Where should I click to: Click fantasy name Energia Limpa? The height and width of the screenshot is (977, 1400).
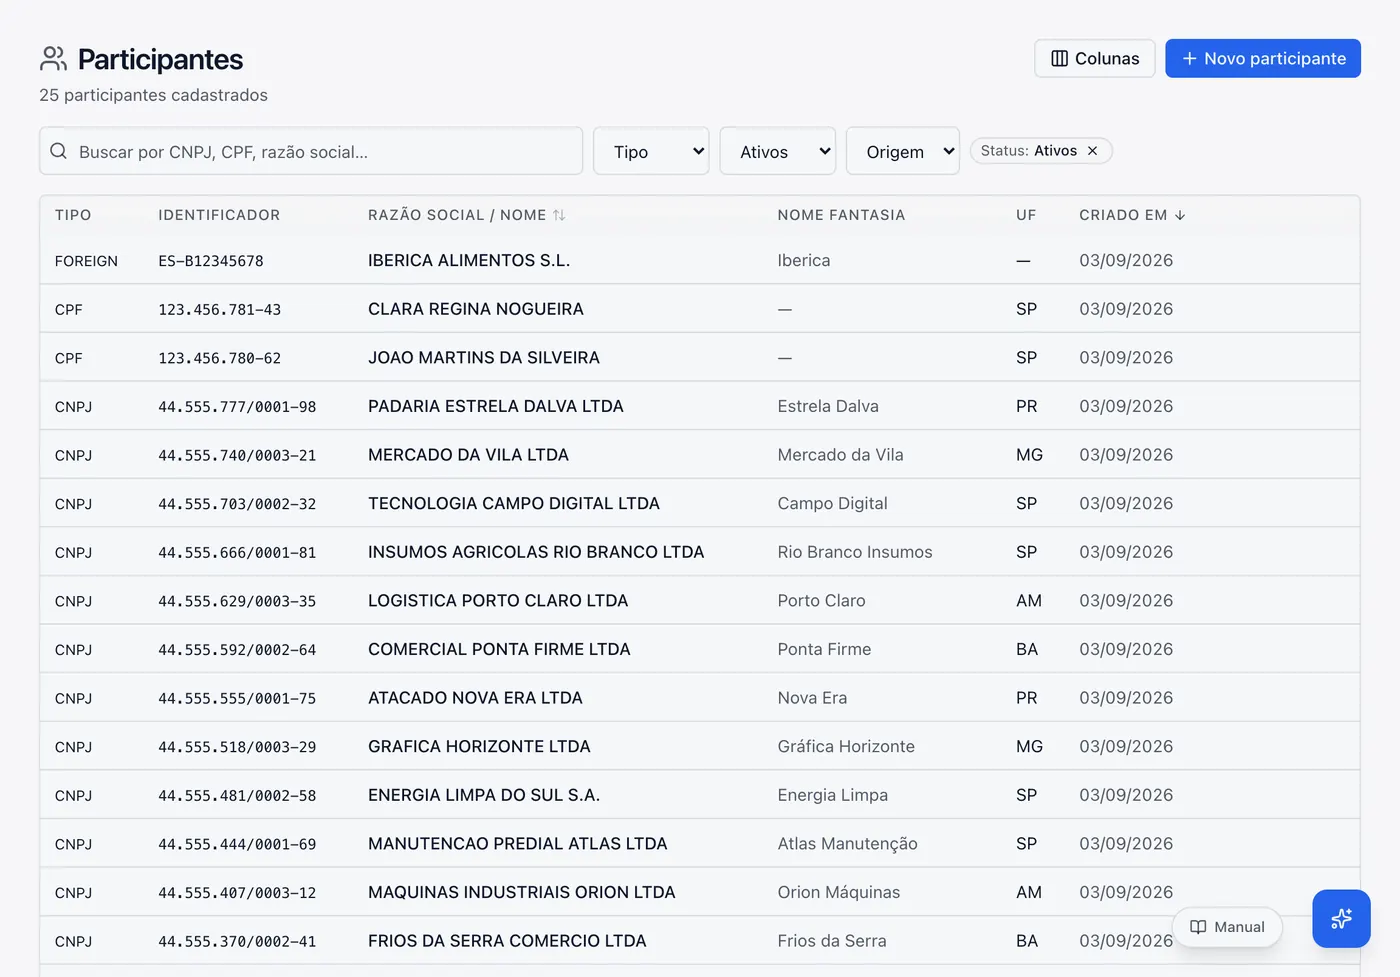[x=833, y=795]
